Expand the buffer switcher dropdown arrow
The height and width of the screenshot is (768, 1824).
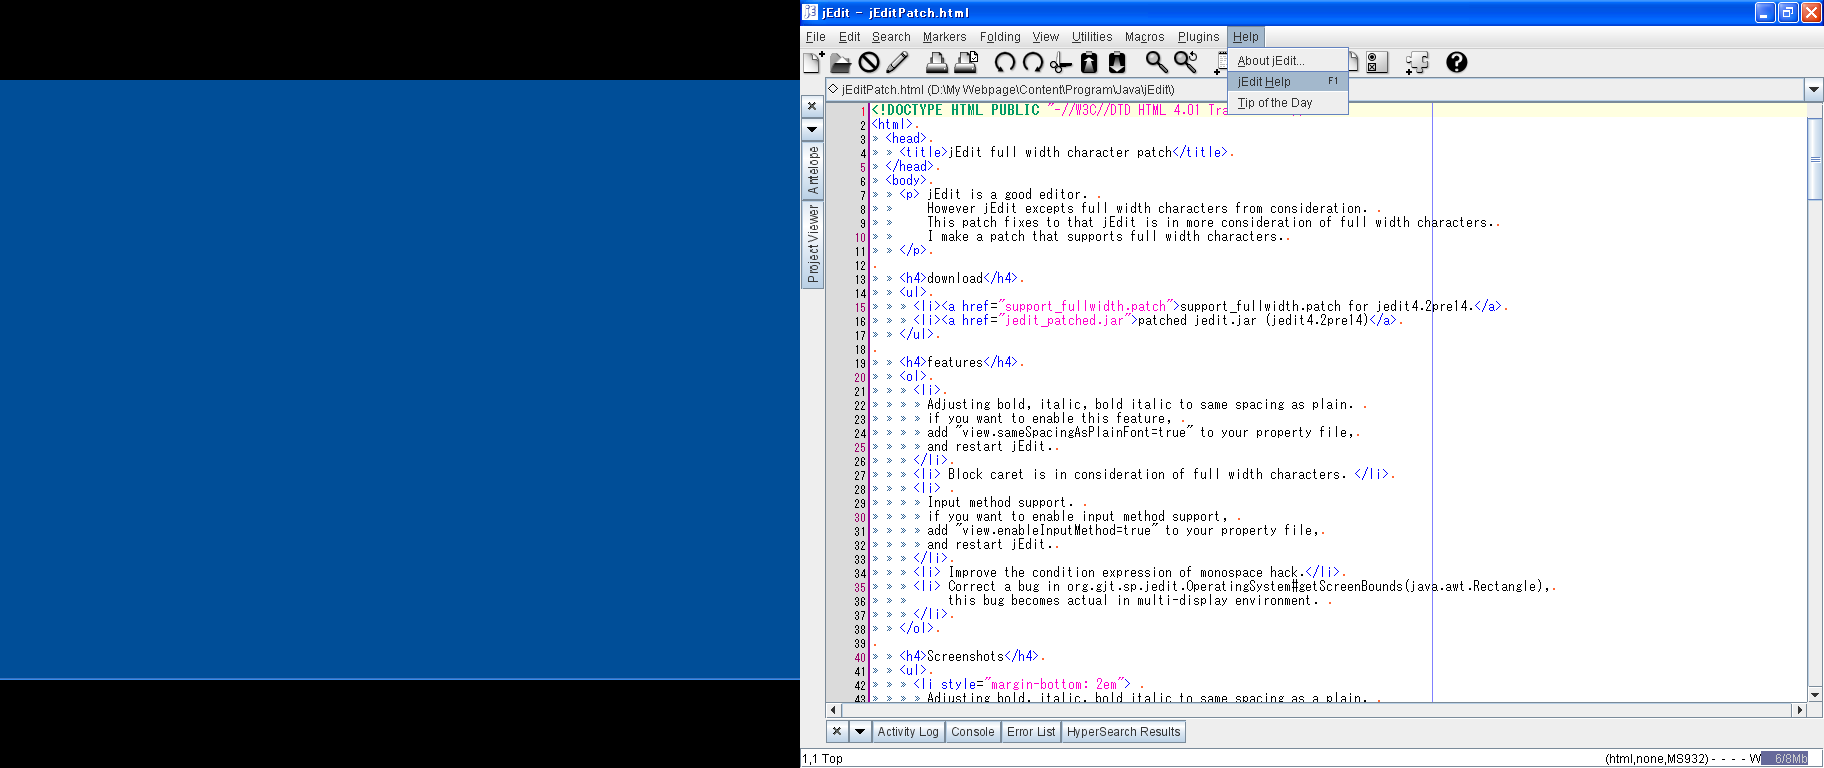(x=1814, y=89)
